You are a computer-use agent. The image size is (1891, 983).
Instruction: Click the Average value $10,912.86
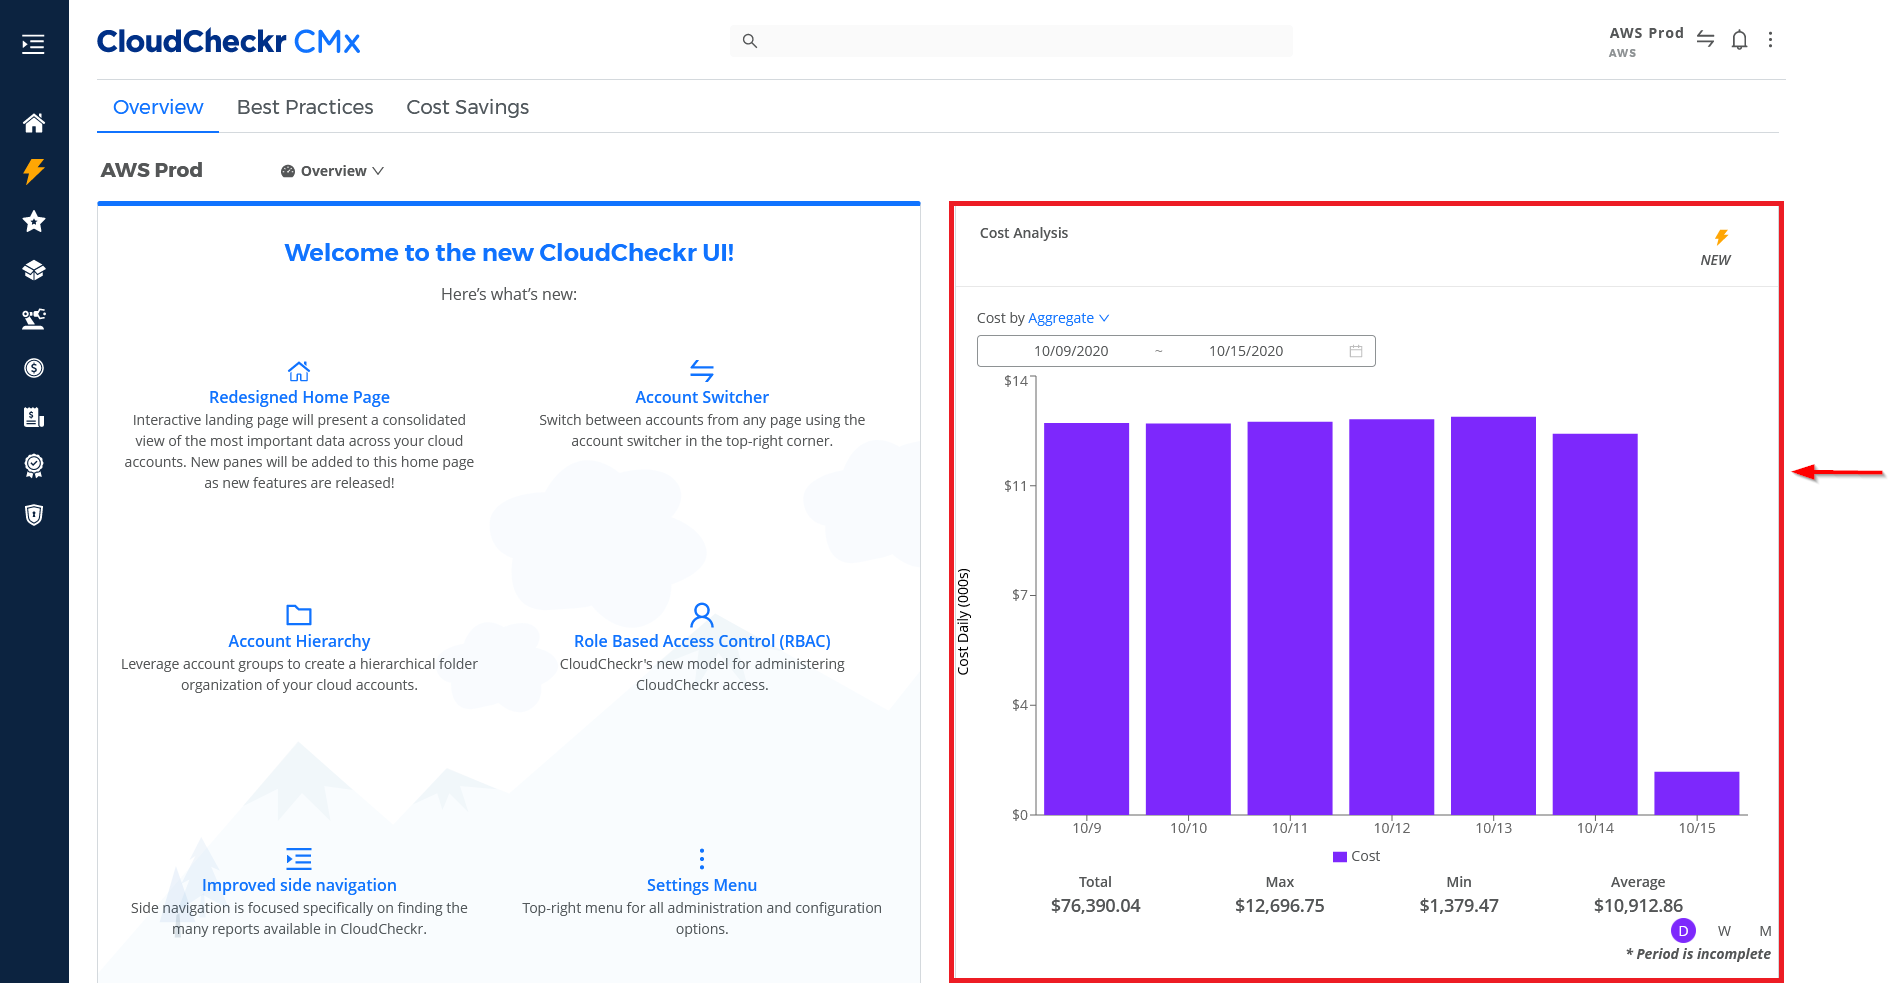(1638, 906)
